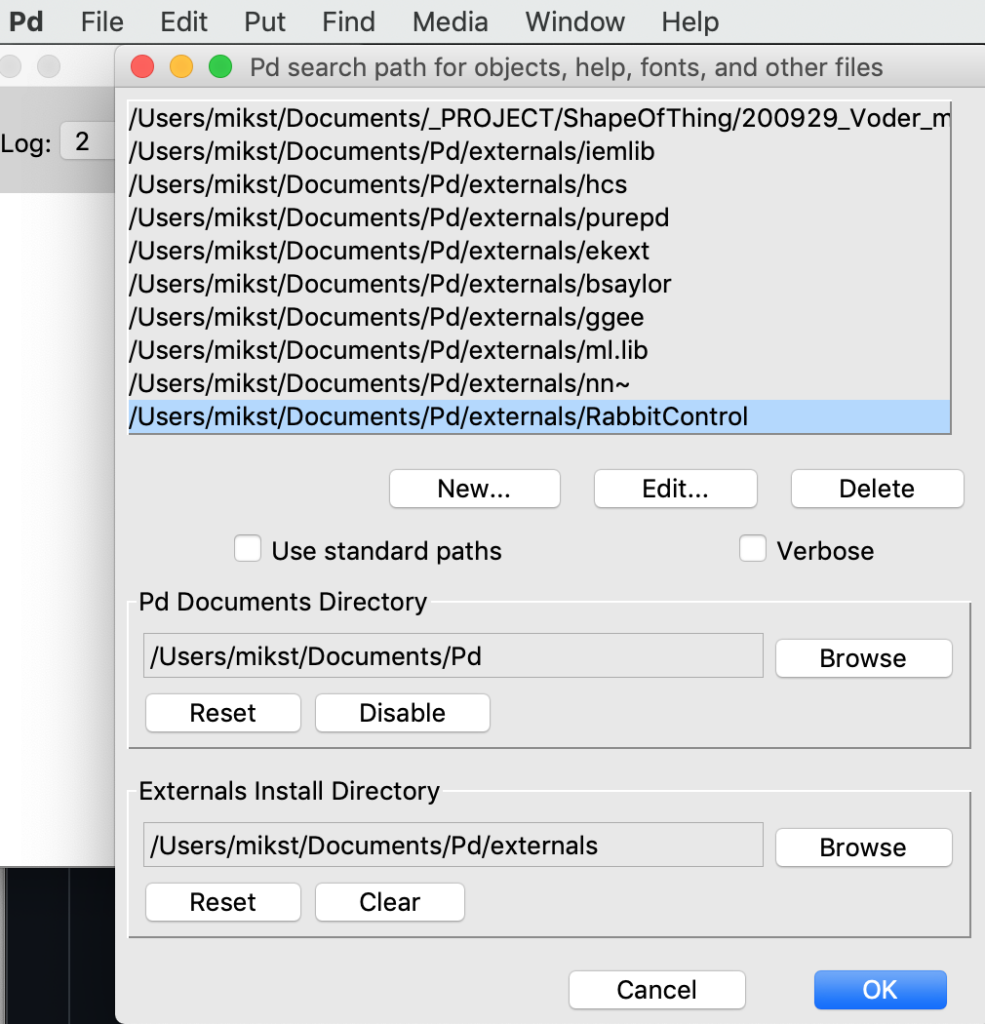Open the Find menu
This screenshot has width=985, height=1024.
[x=348, y=22]
